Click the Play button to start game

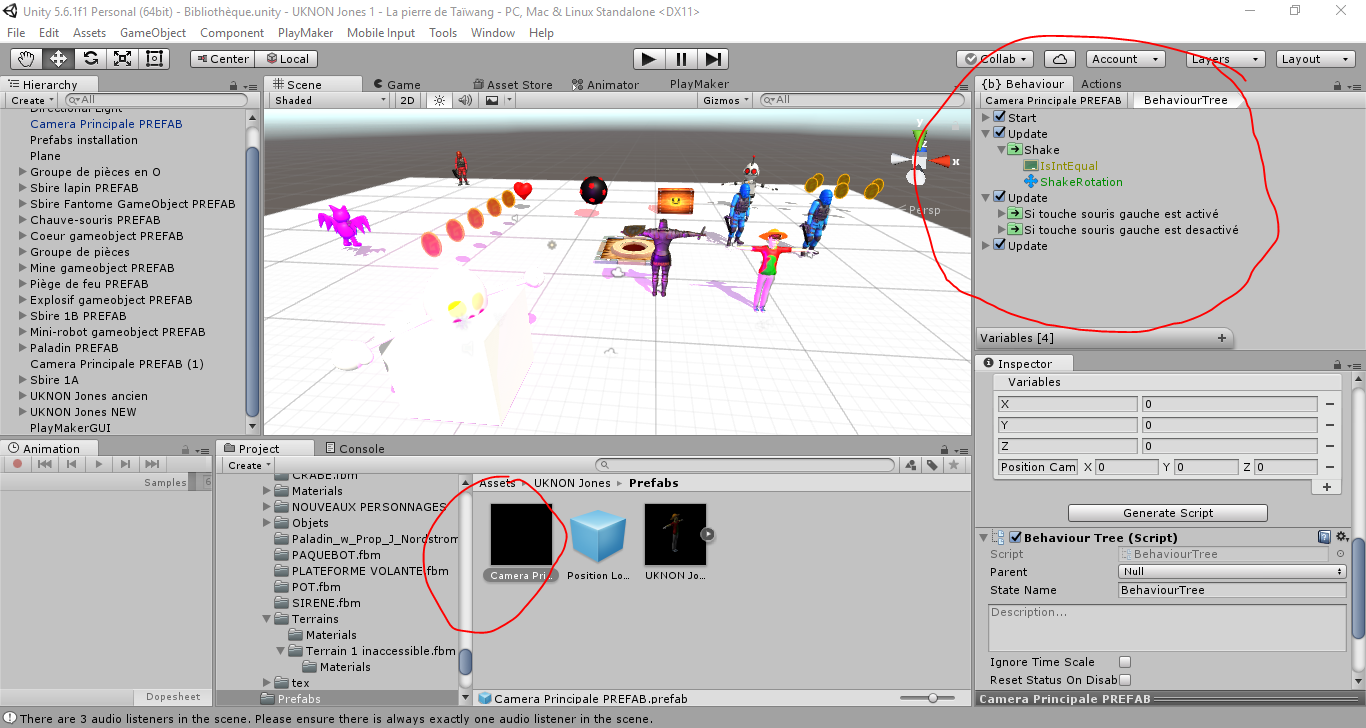649,59
